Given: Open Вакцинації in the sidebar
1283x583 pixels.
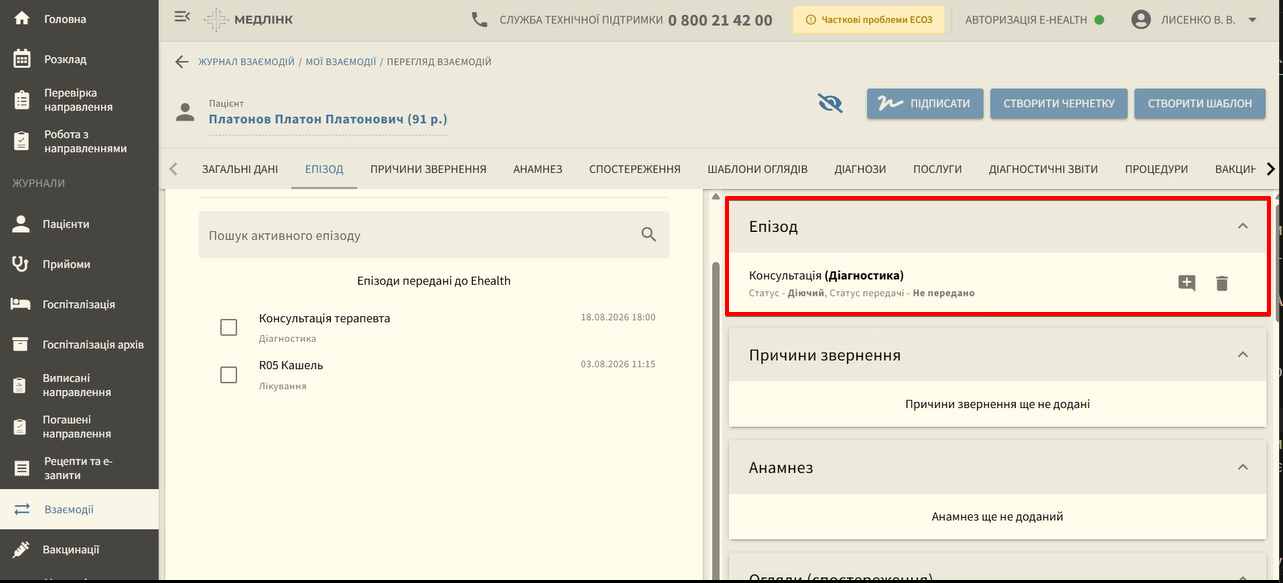Looking at the screenshot, I should coord(79,549).
